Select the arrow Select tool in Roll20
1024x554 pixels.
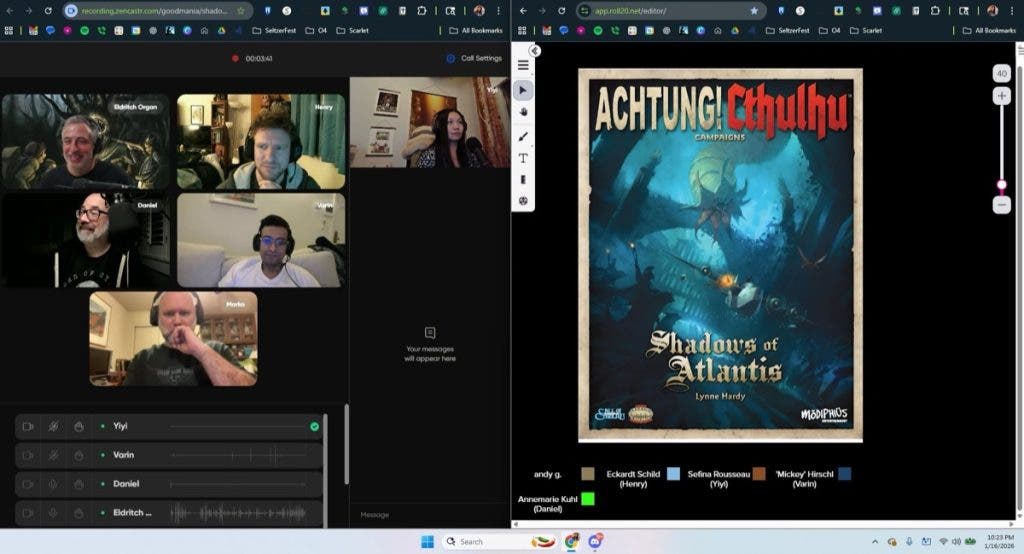pyautogui.click(x=523, y=90)
